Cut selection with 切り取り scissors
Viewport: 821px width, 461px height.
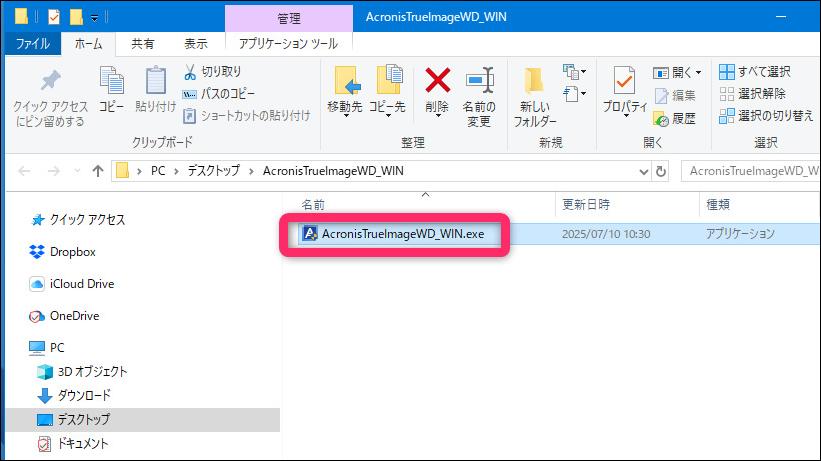tap(213, 72)
